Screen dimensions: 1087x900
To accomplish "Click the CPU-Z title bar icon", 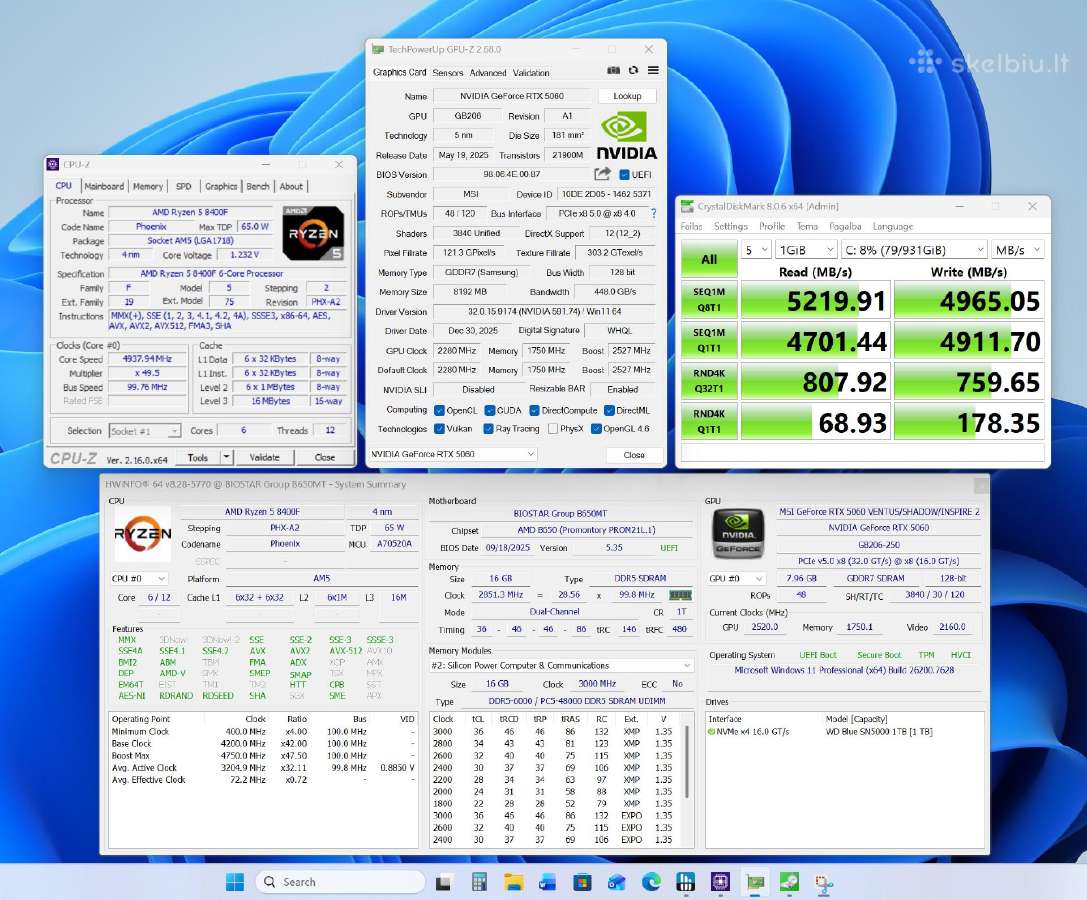I will coord(53,164).
